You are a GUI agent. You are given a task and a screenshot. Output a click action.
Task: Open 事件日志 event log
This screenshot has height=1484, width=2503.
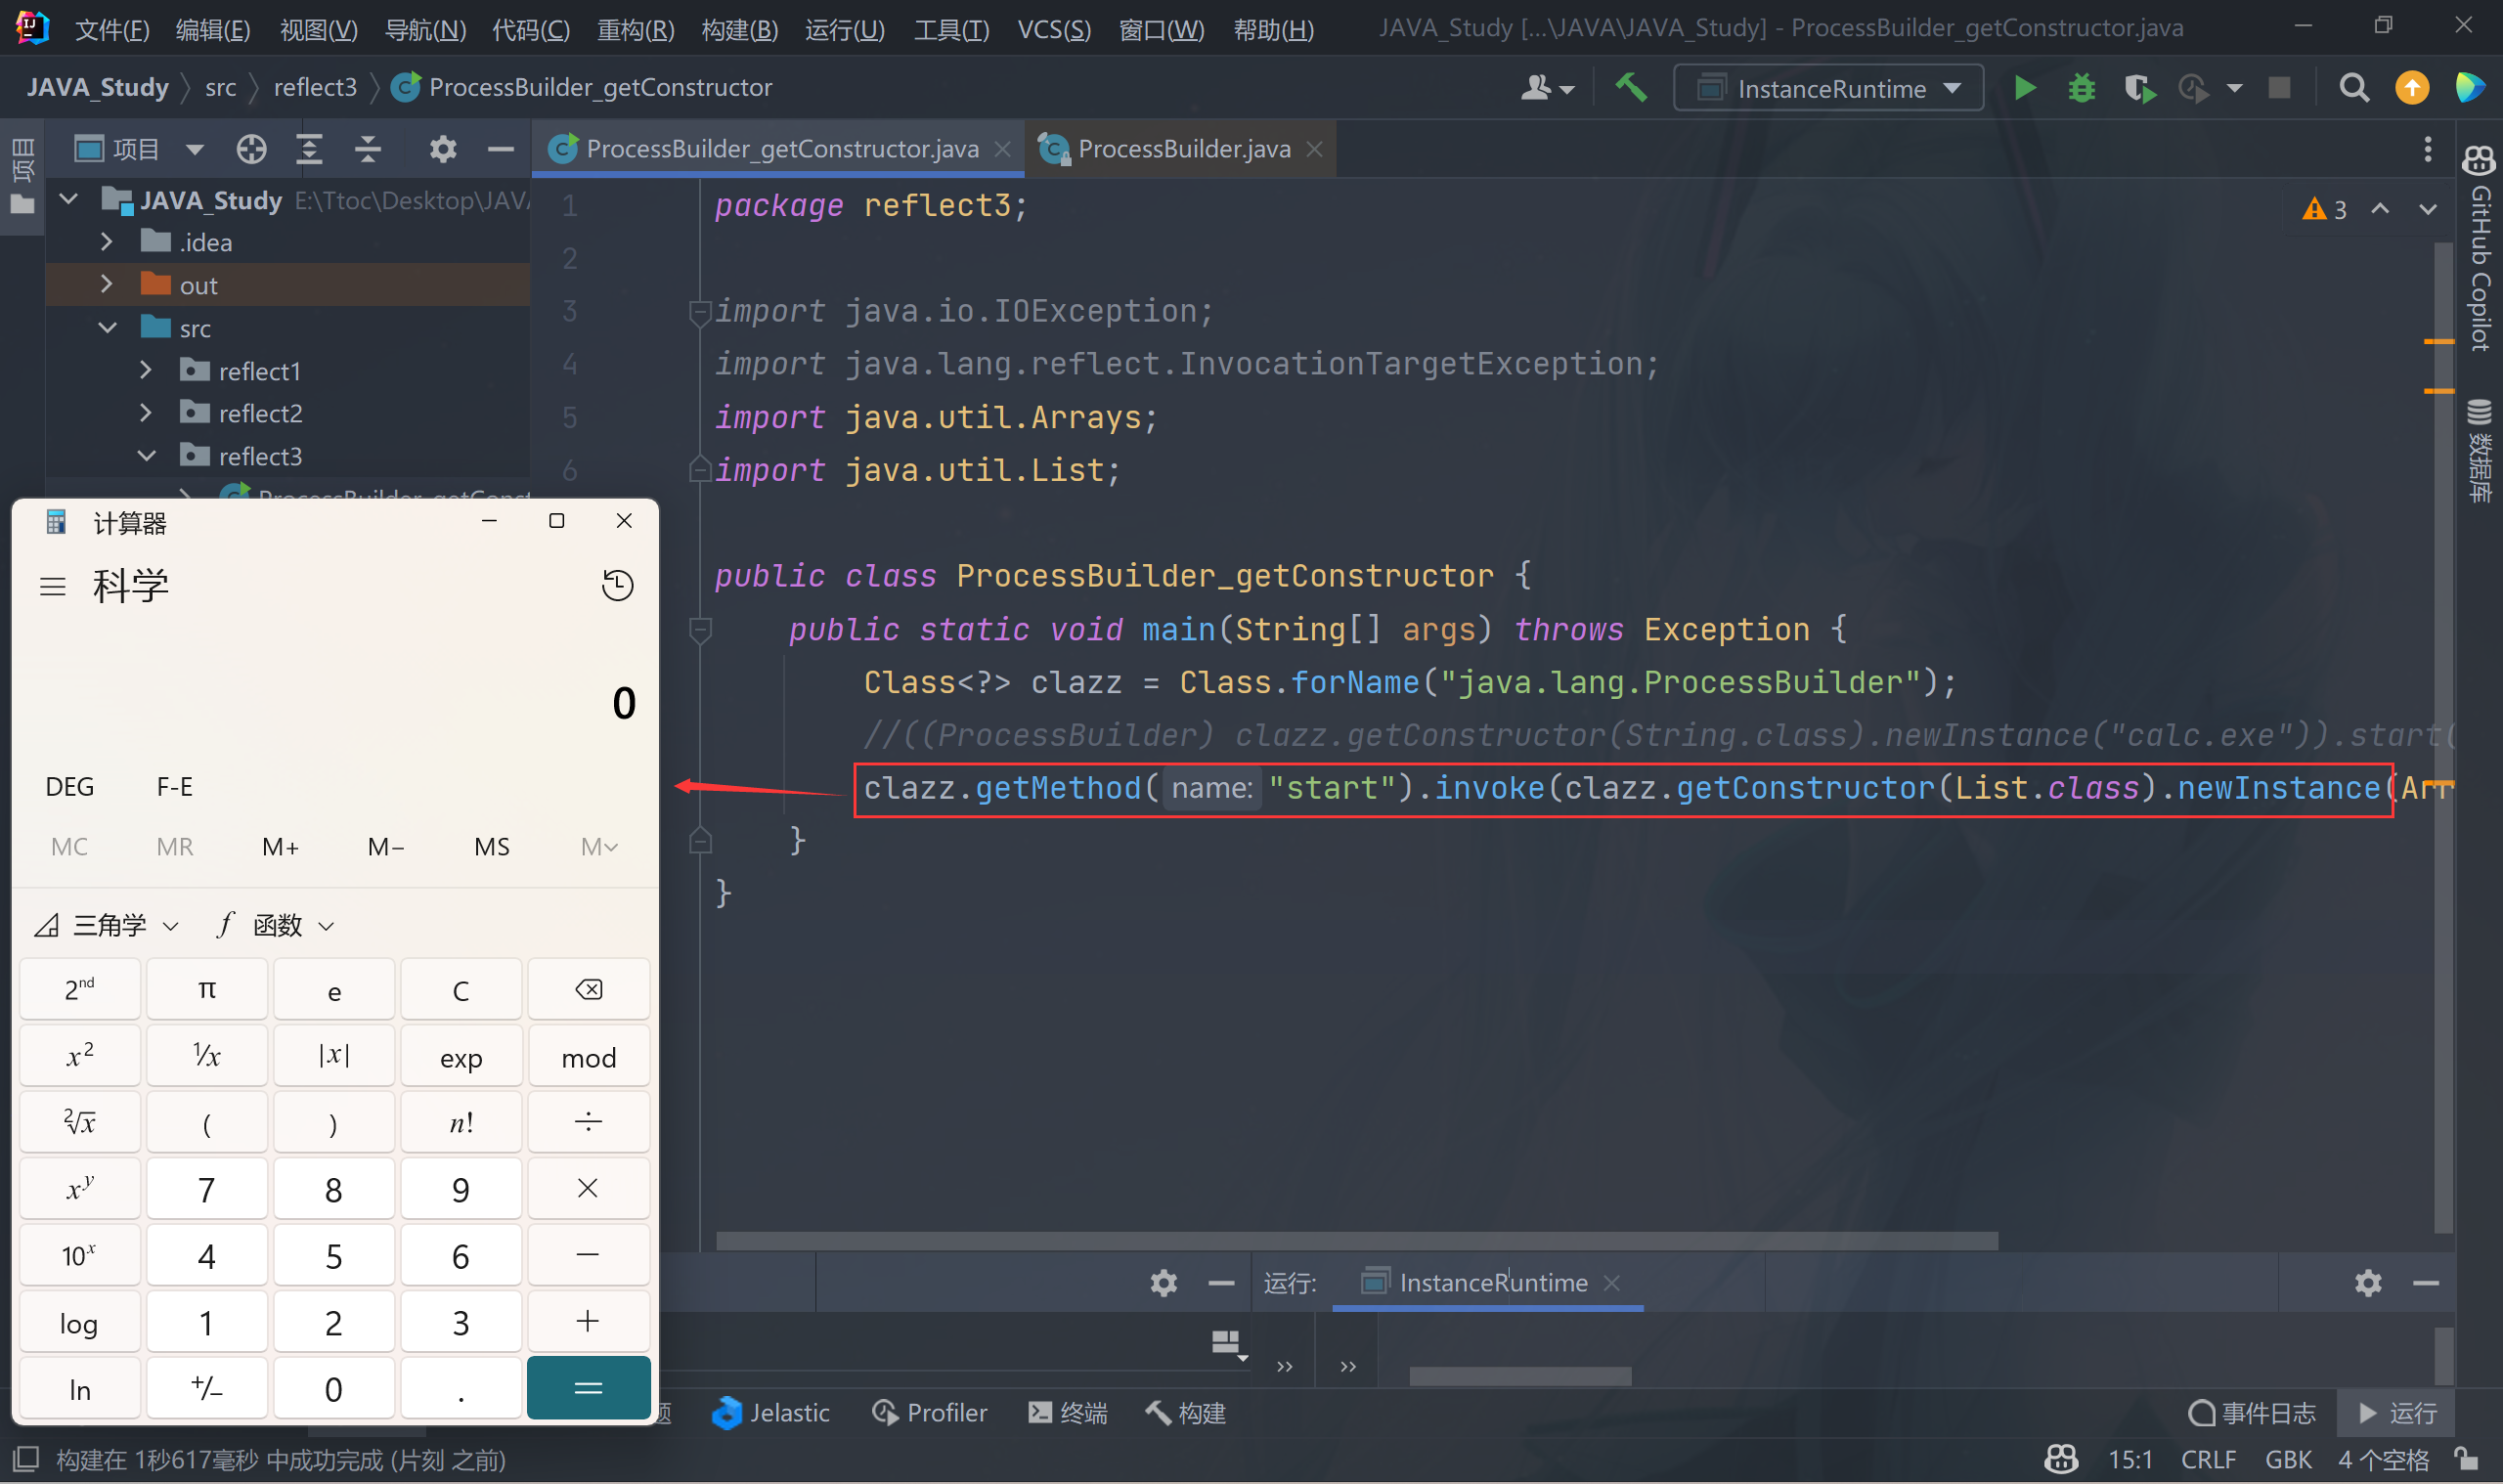tap(2250, 1412)
